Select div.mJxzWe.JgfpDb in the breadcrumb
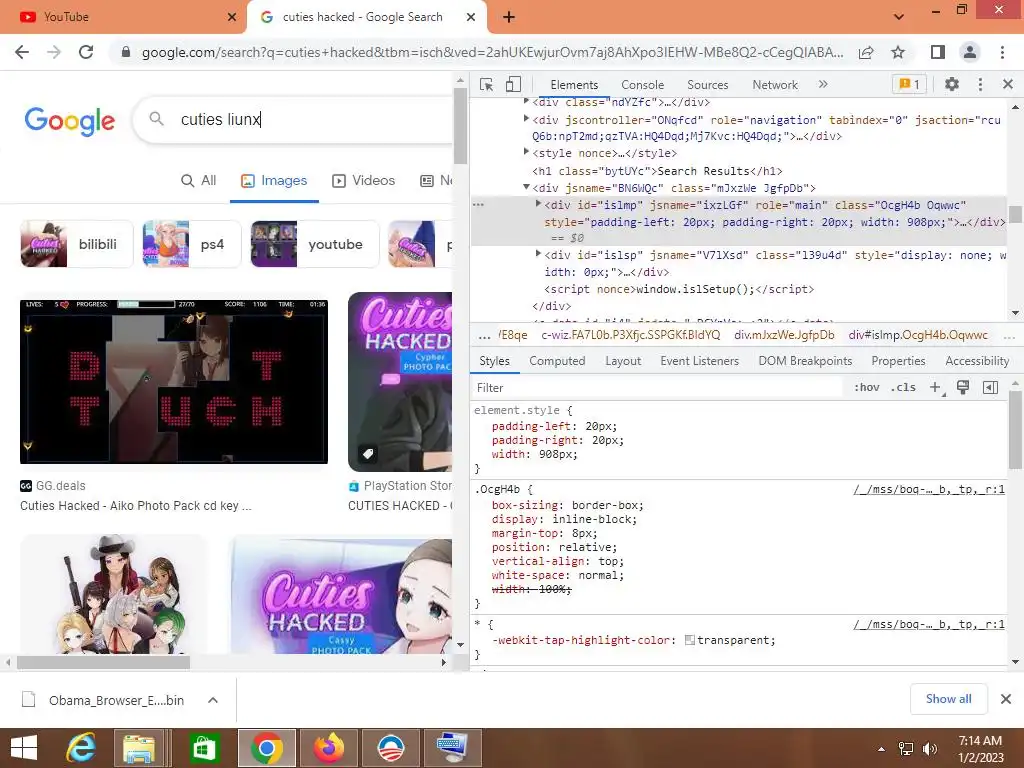The image size is (1024, 768). [x=784, y=335]
